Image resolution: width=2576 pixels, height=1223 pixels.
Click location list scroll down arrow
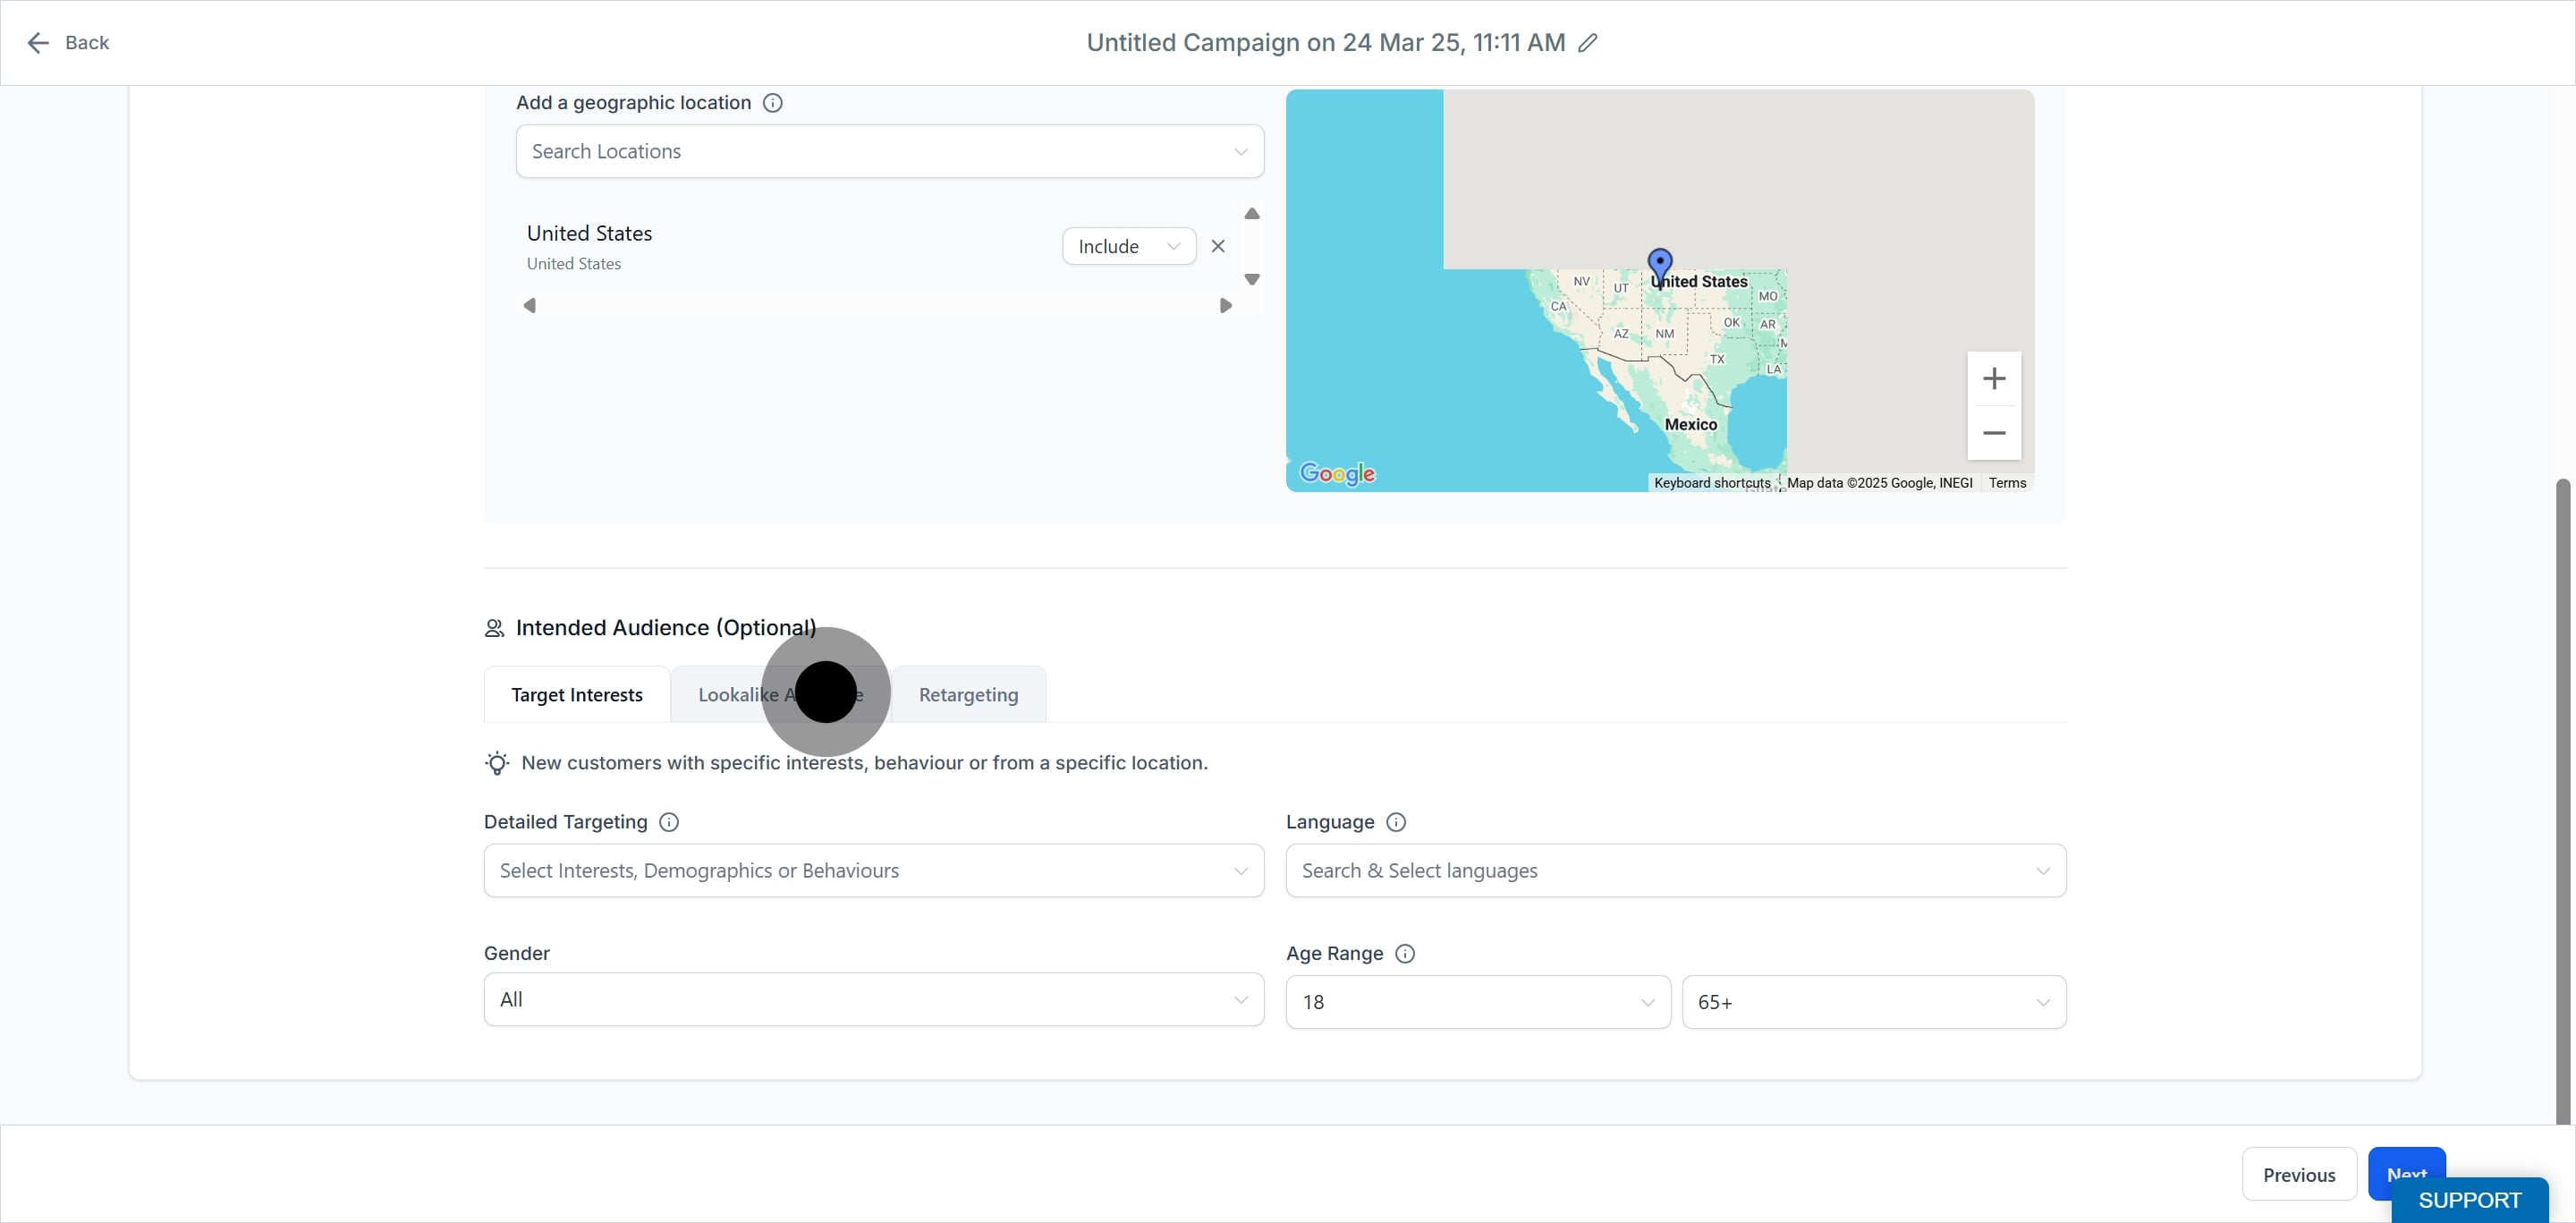click(1252, 279)
